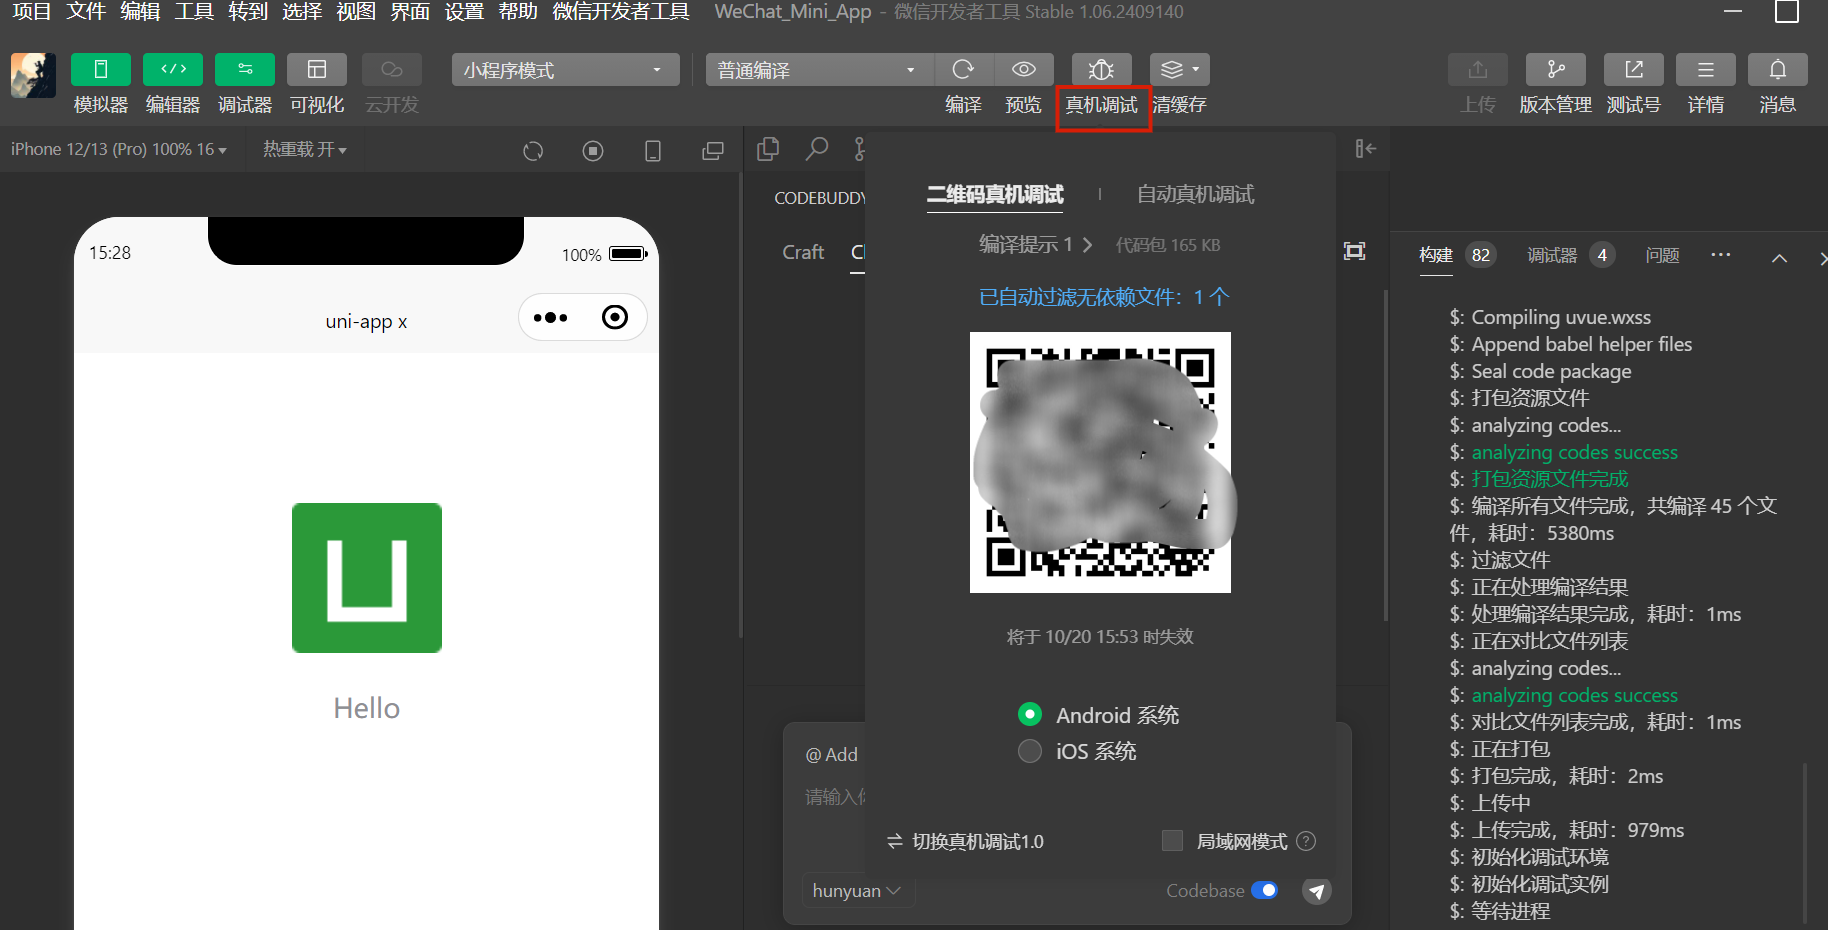Click the 代码包 165 KB label
The height and width of the screenshot is (930, 1828).
[x=1168, y=245]
